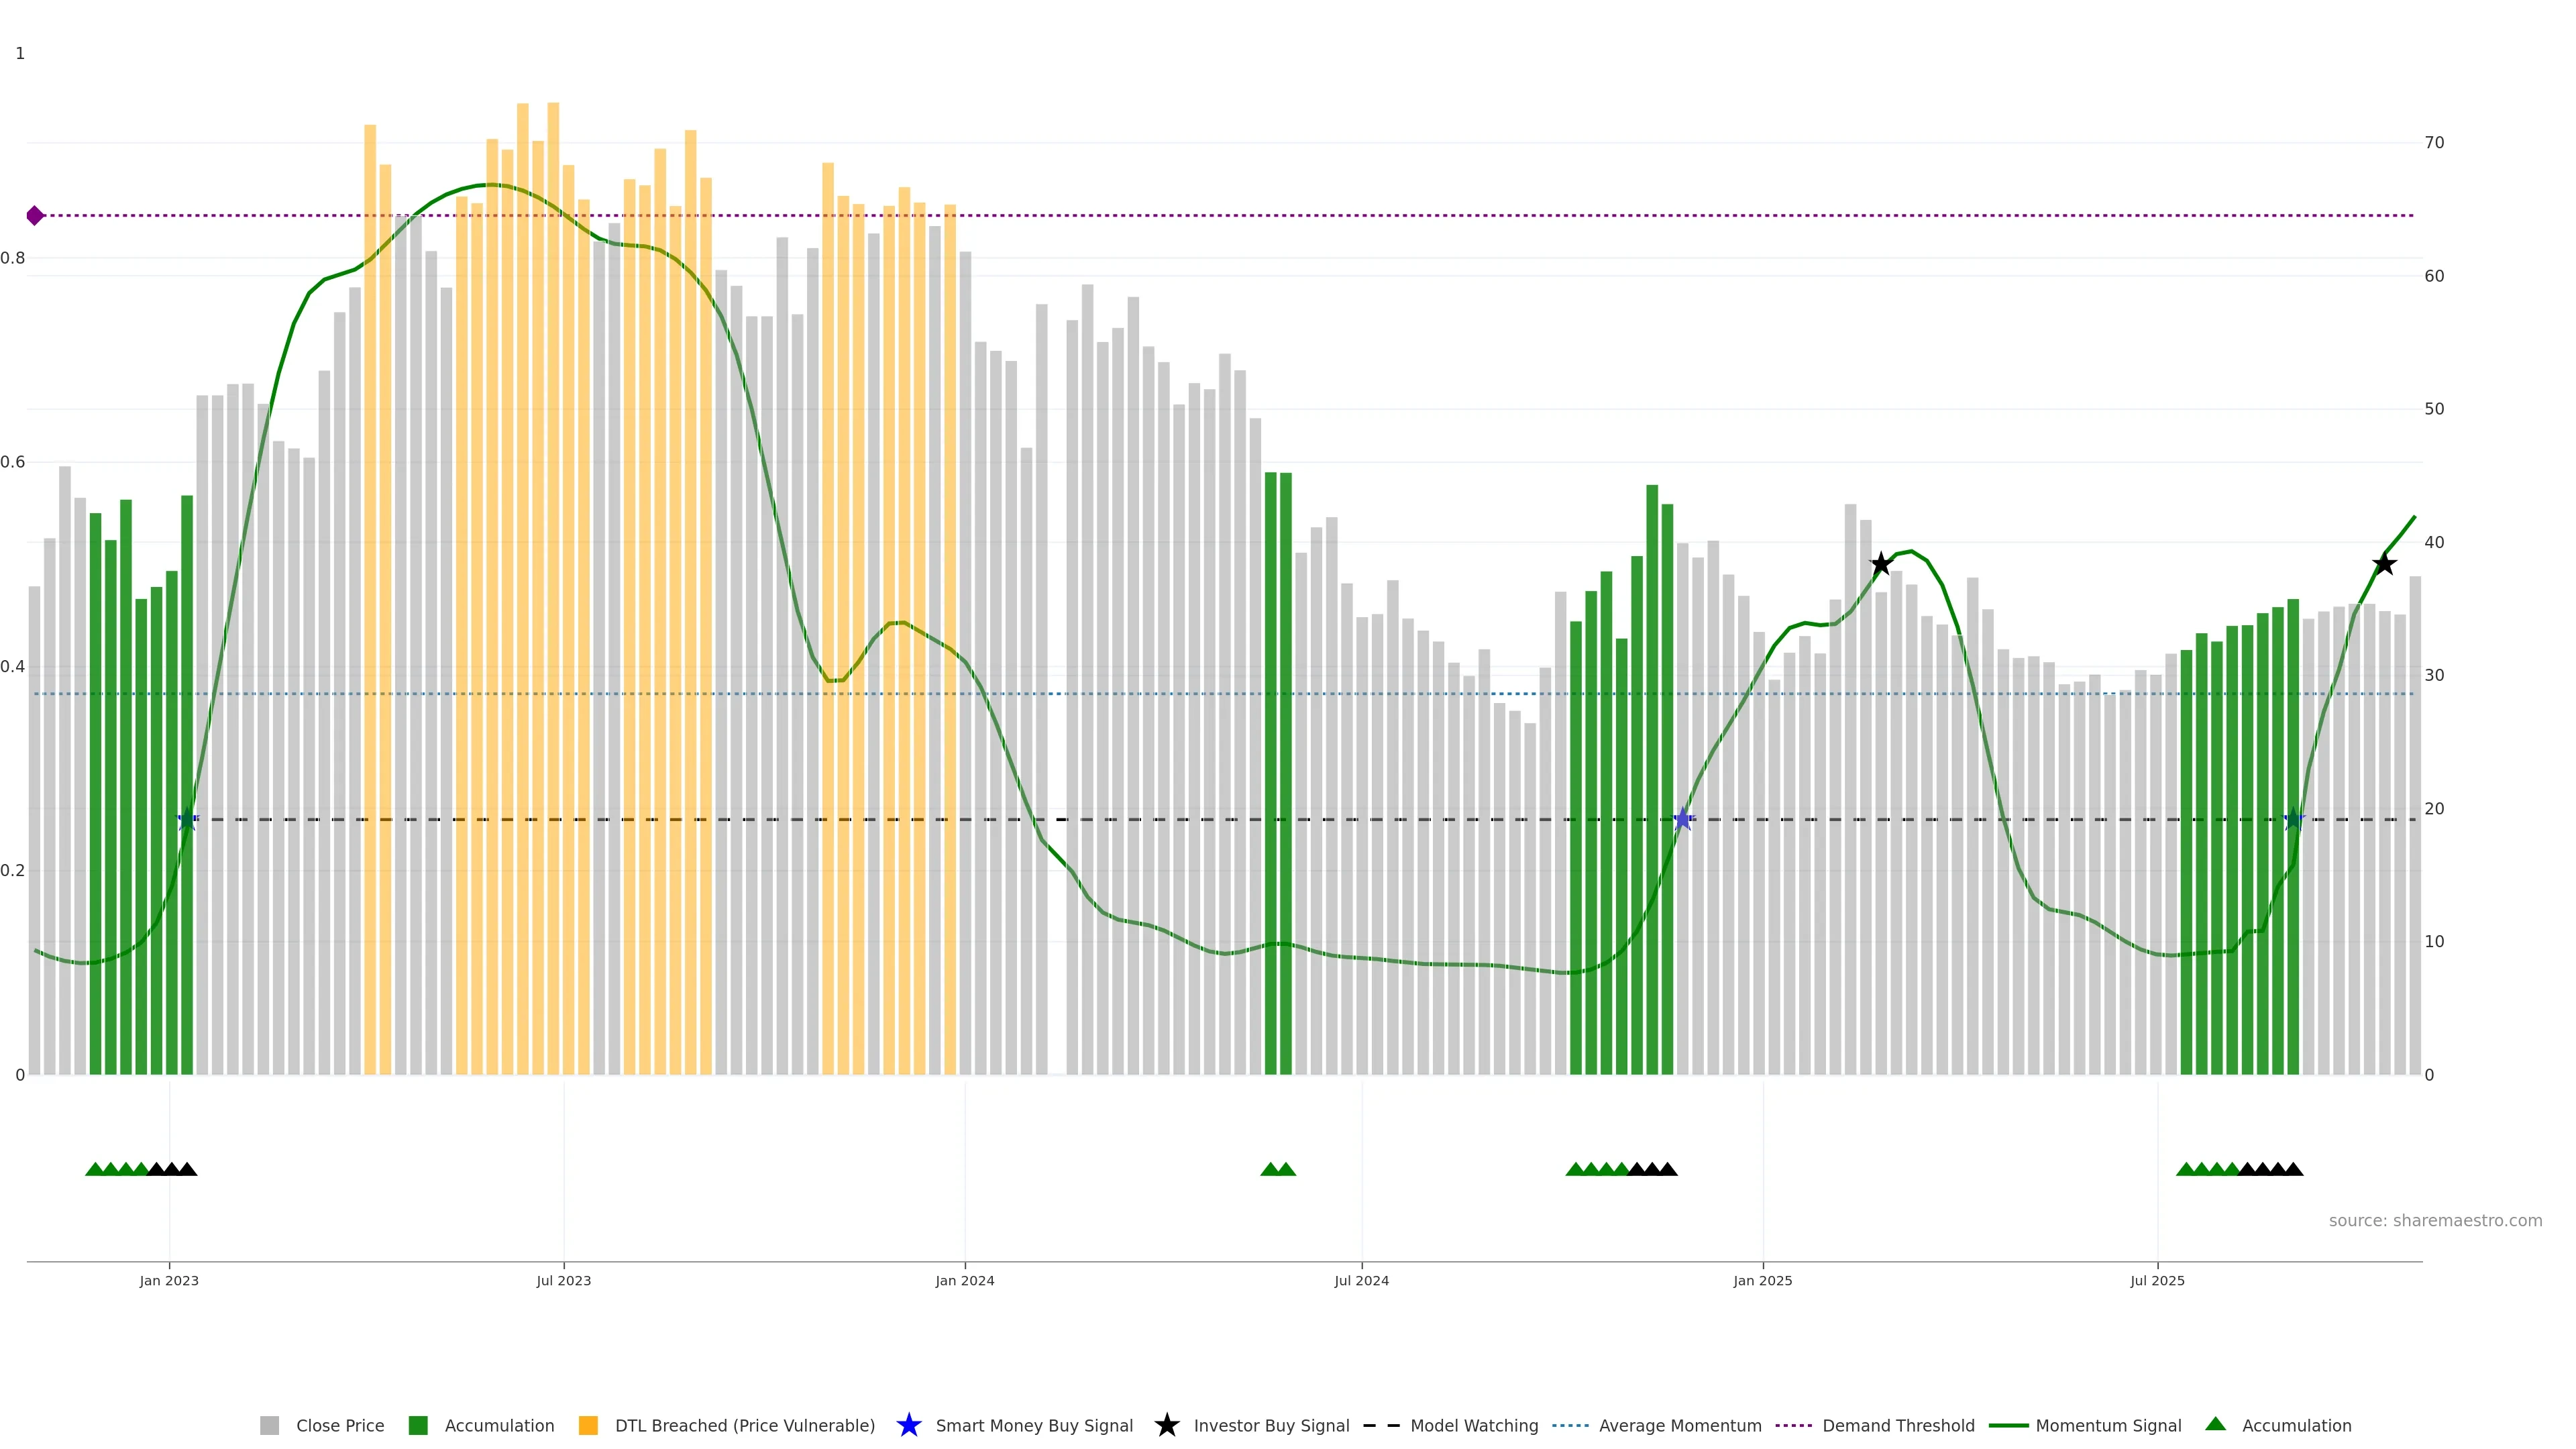
Task: Click the green Accumulation triangle legend icon
Action: [2215, 1424]
